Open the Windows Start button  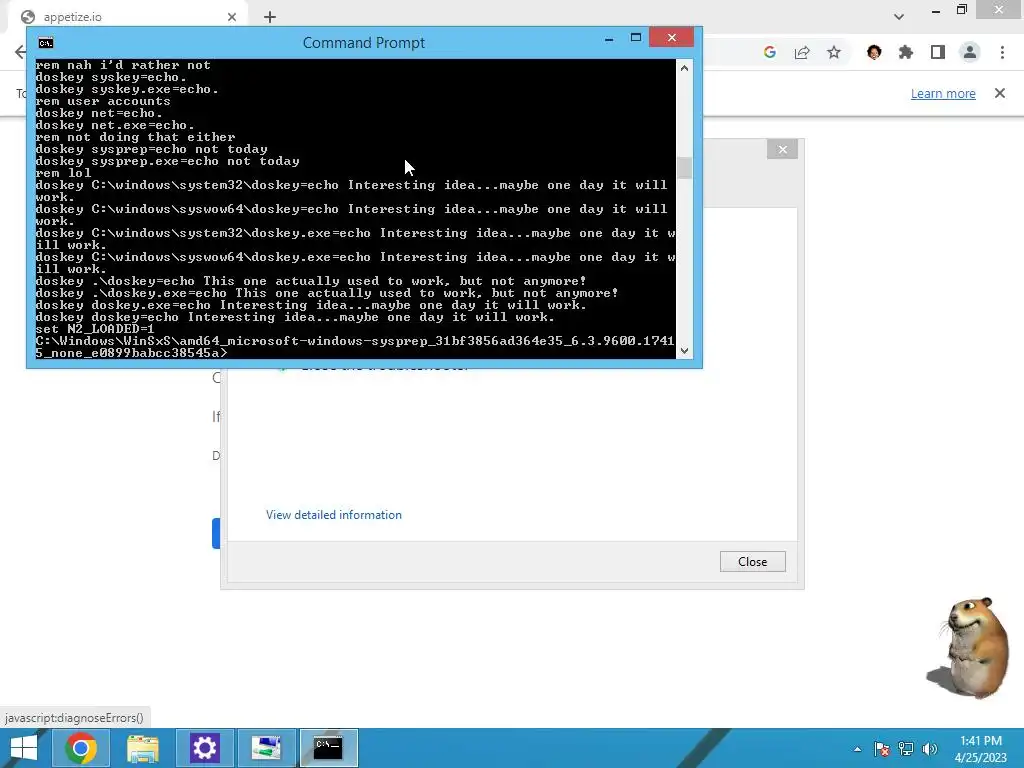point(24,748)
